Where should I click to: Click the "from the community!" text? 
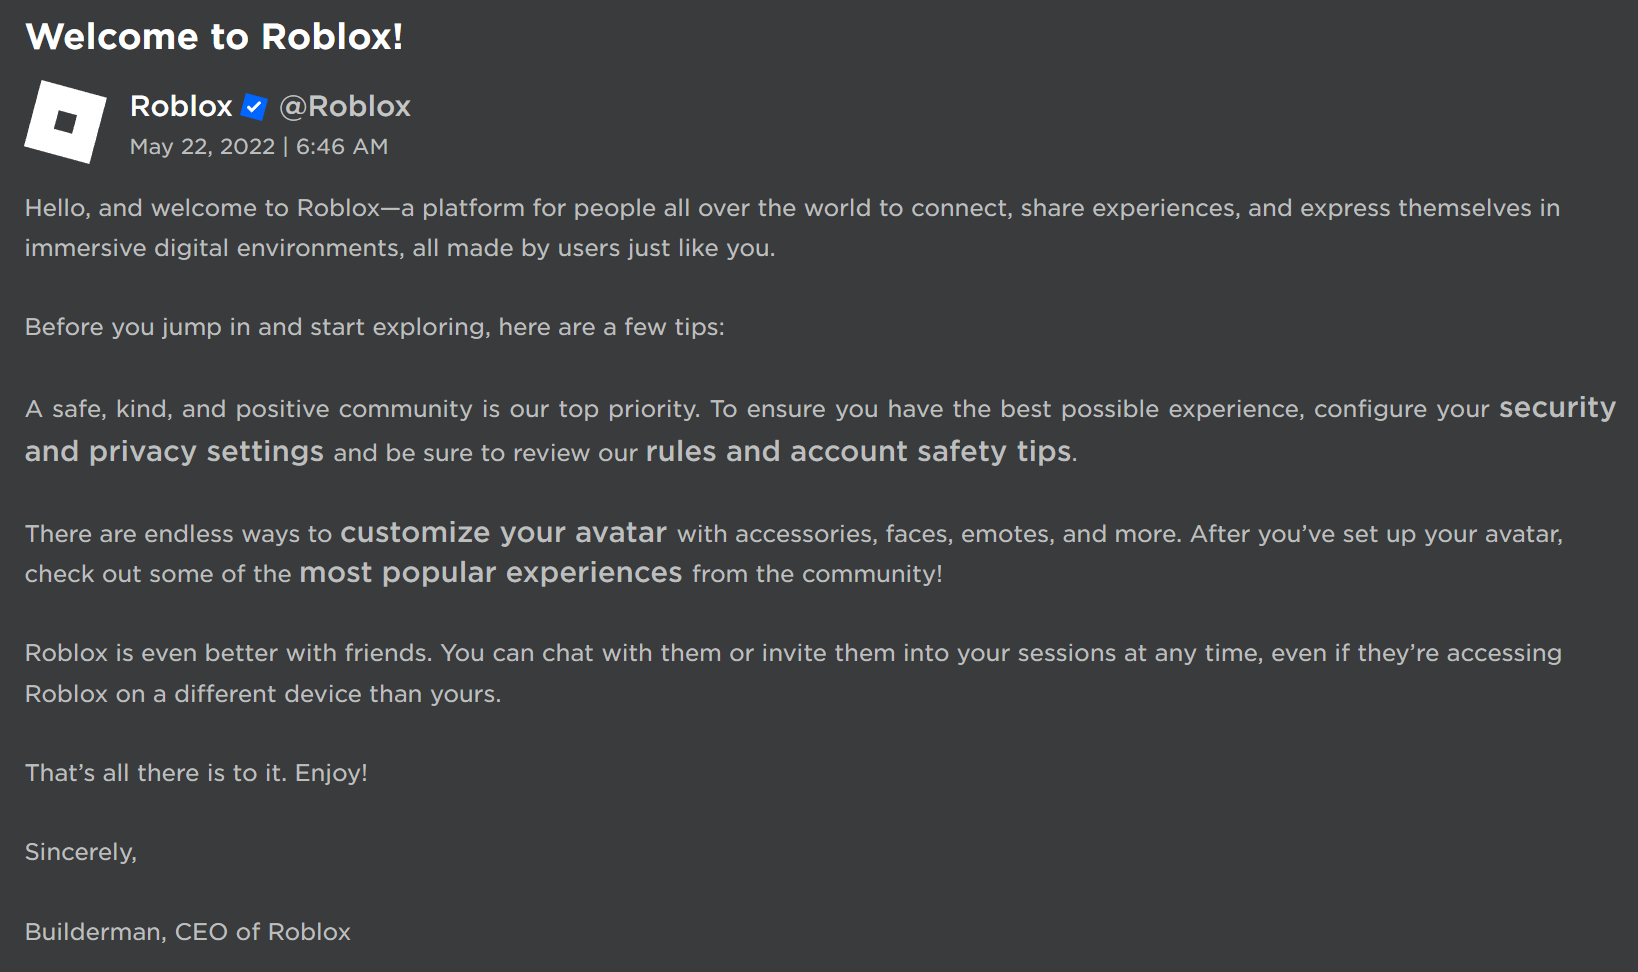(817, 574)
